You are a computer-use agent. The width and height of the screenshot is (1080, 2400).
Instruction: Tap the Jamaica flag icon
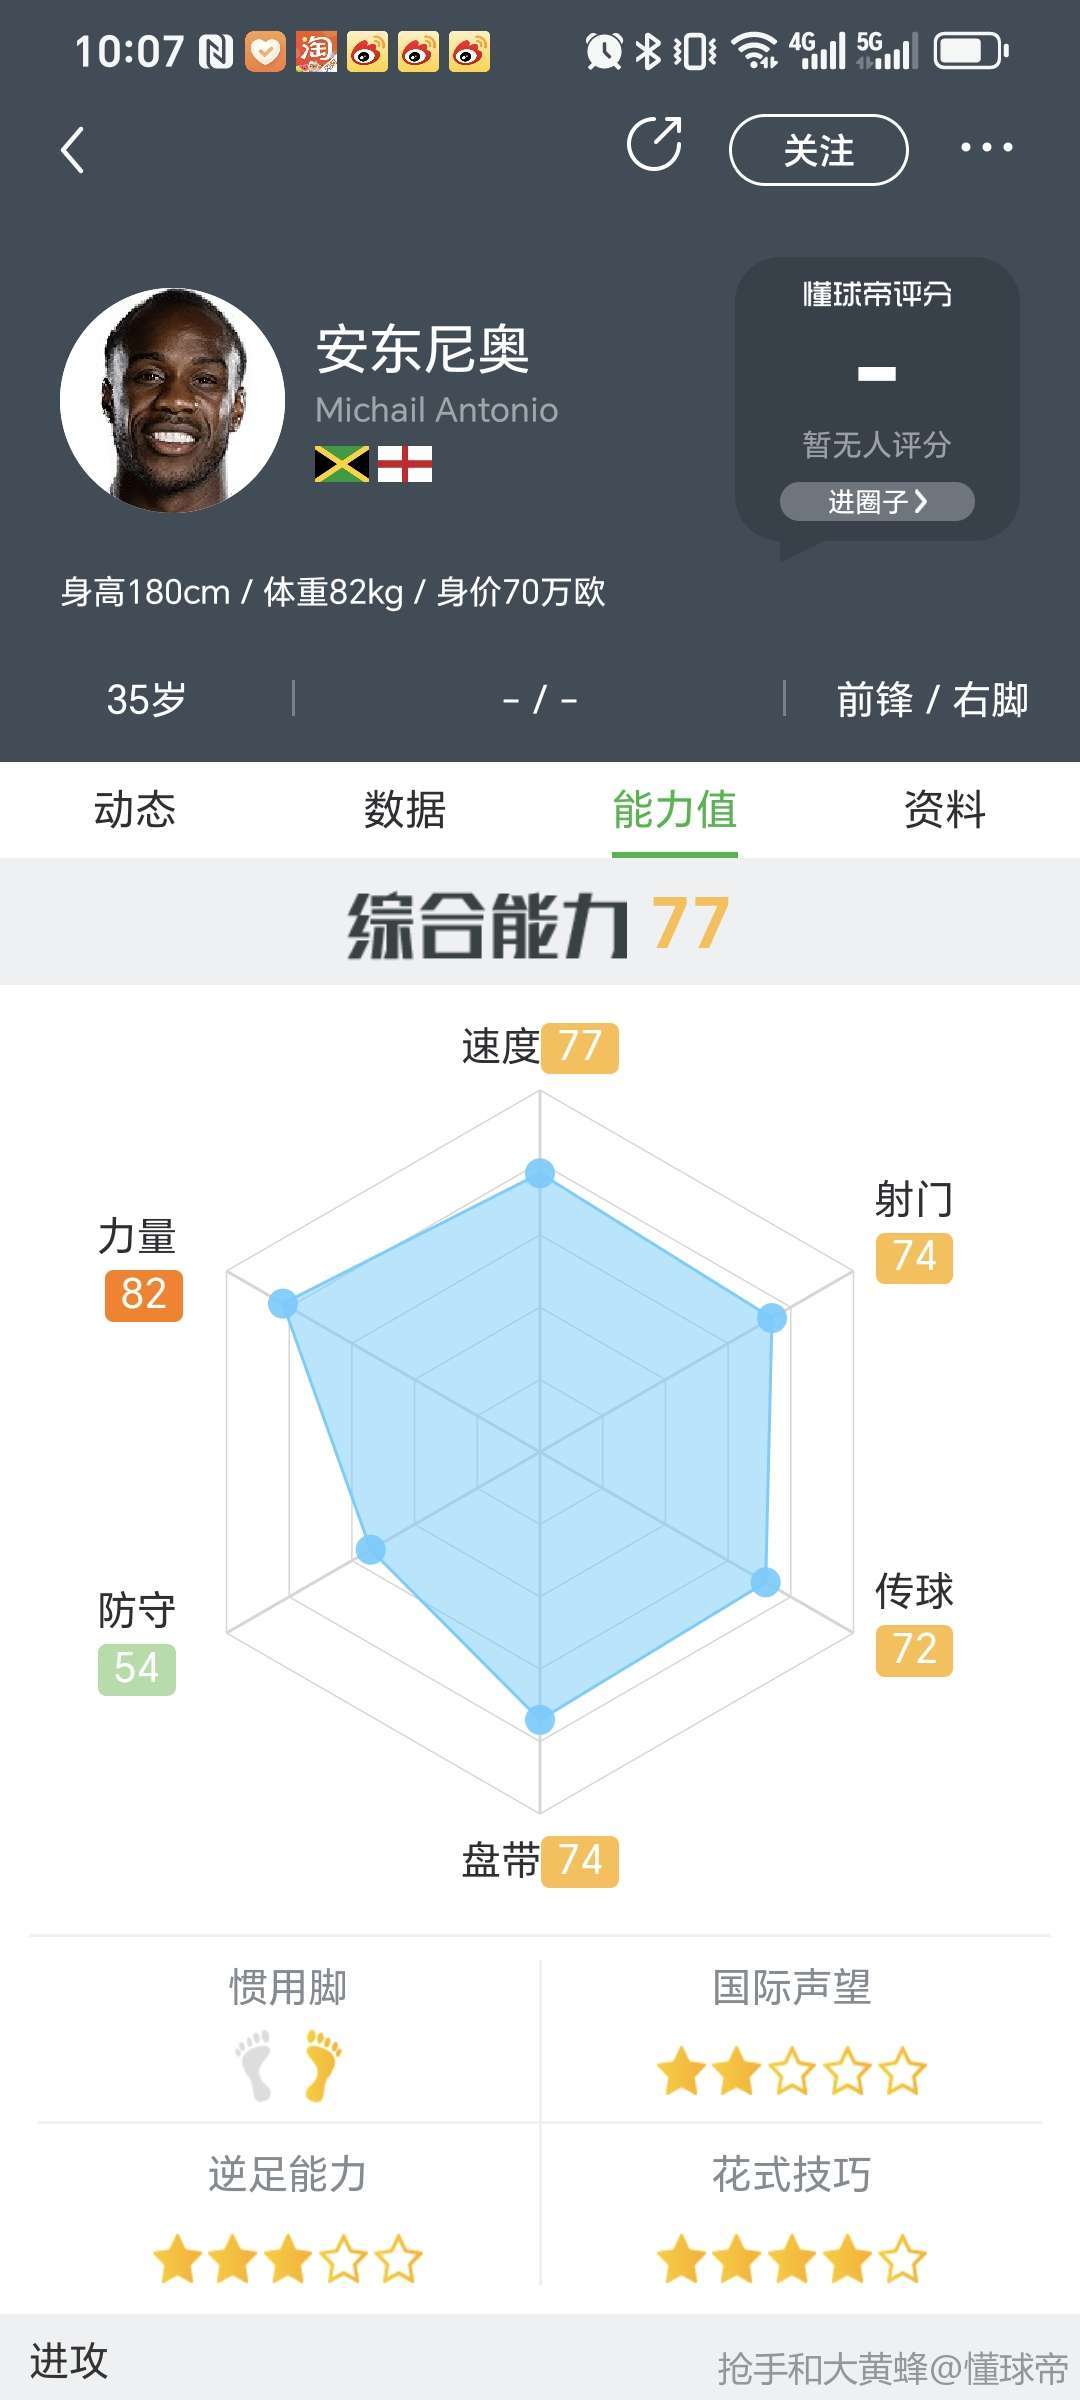pyautogui.click(x=342, y=465)
